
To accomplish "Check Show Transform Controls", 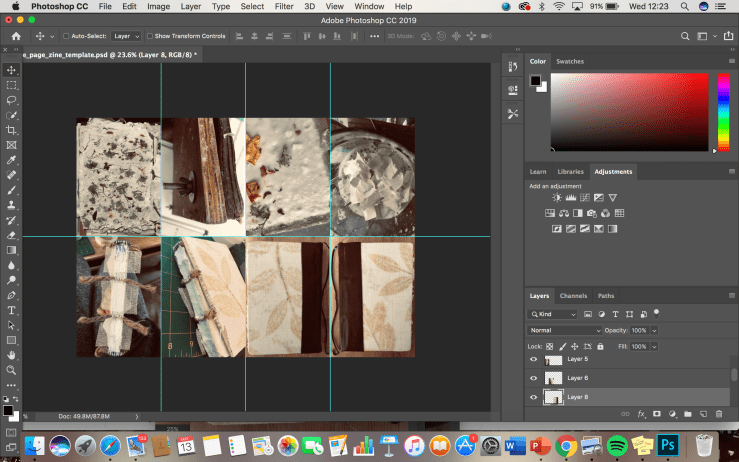I will point(150,36).
